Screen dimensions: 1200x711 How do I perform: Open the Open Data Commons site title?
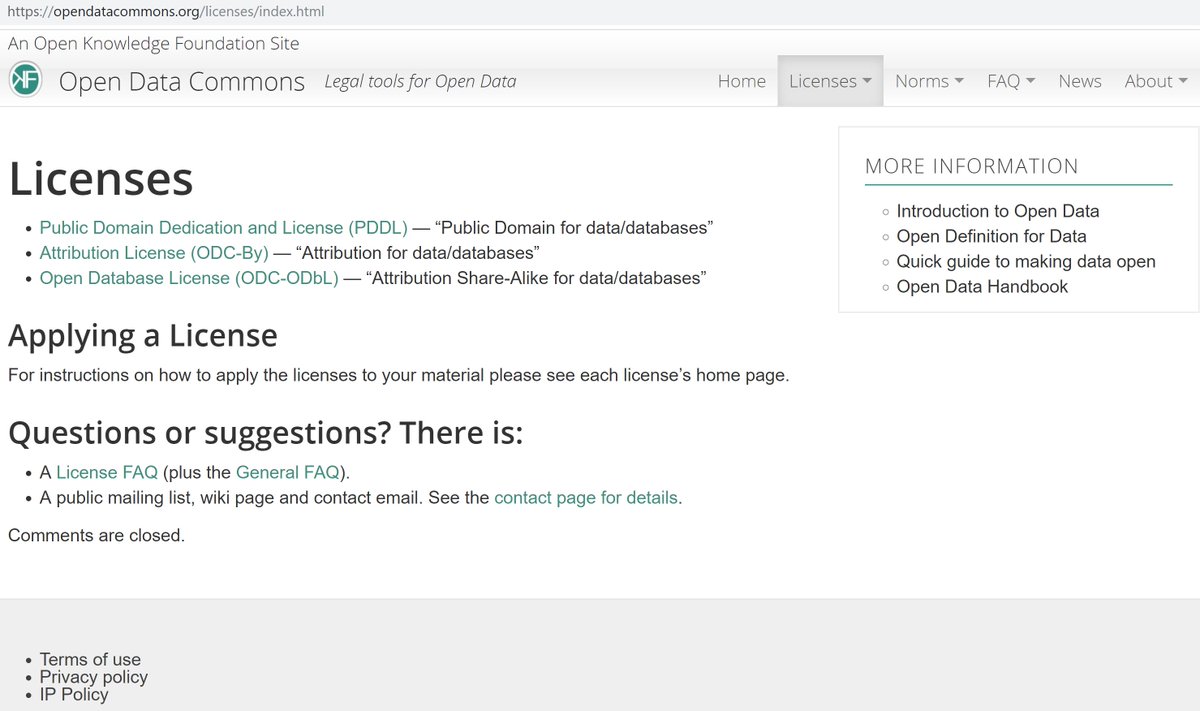(x=182, y=81)
